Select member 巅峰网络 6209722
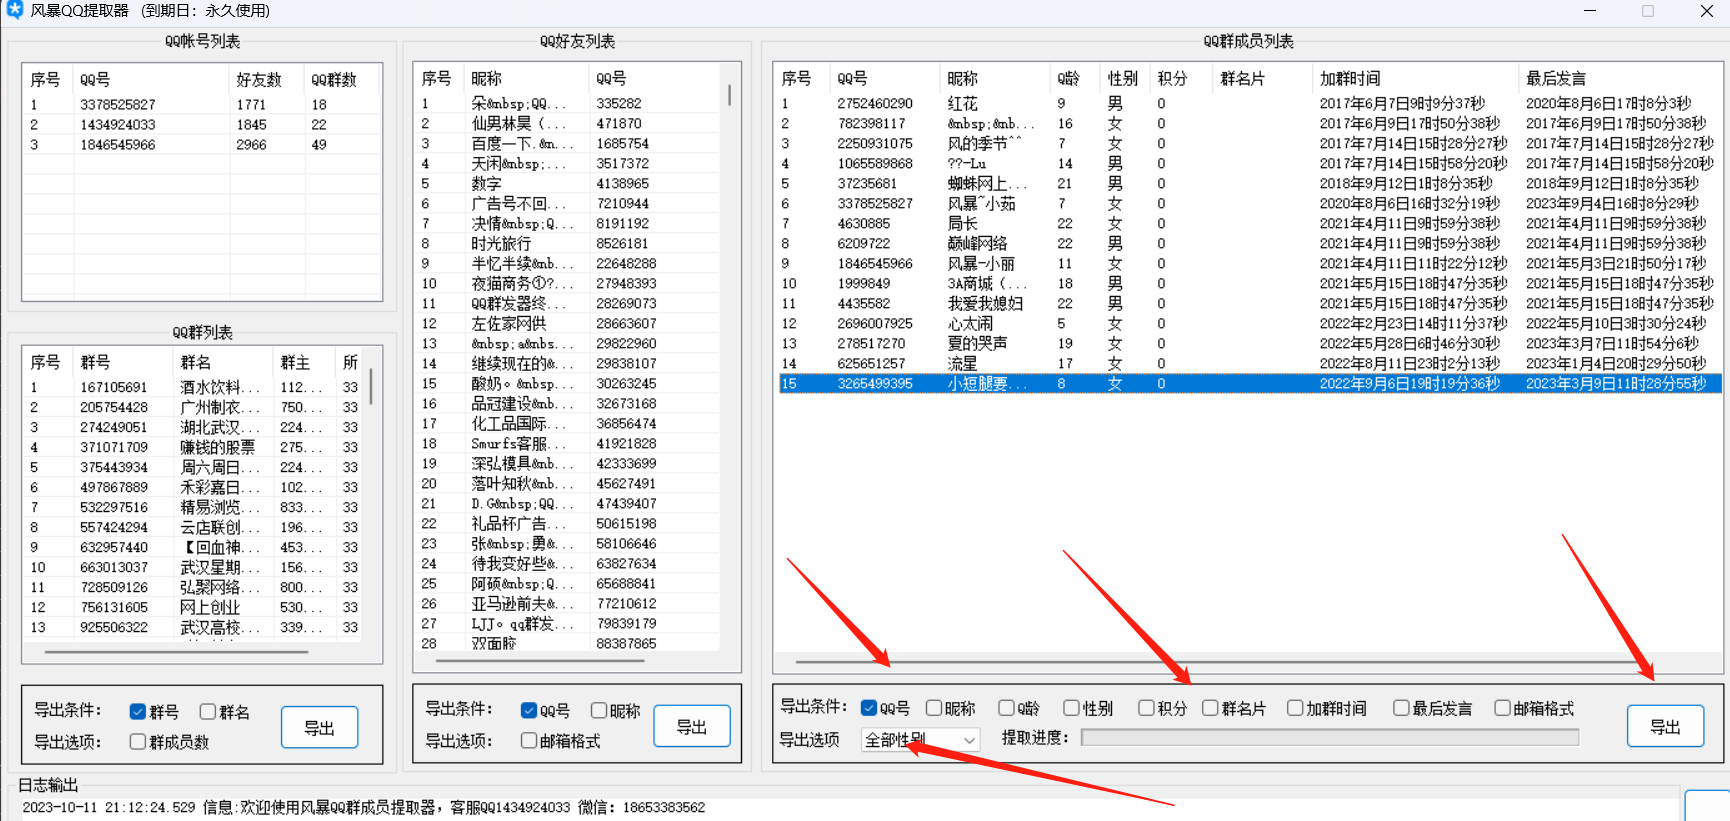 pos(1249,243)
